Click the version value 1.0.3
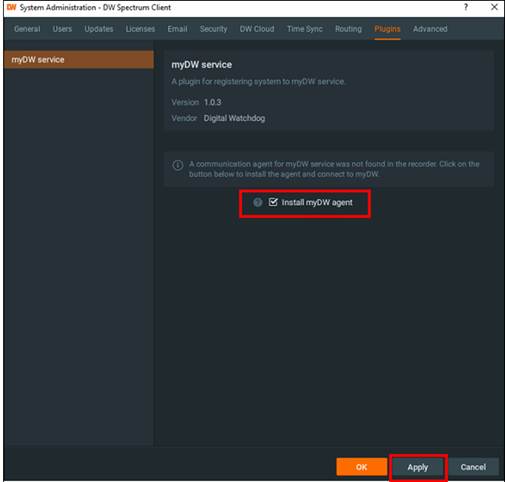 coord(213,102)
